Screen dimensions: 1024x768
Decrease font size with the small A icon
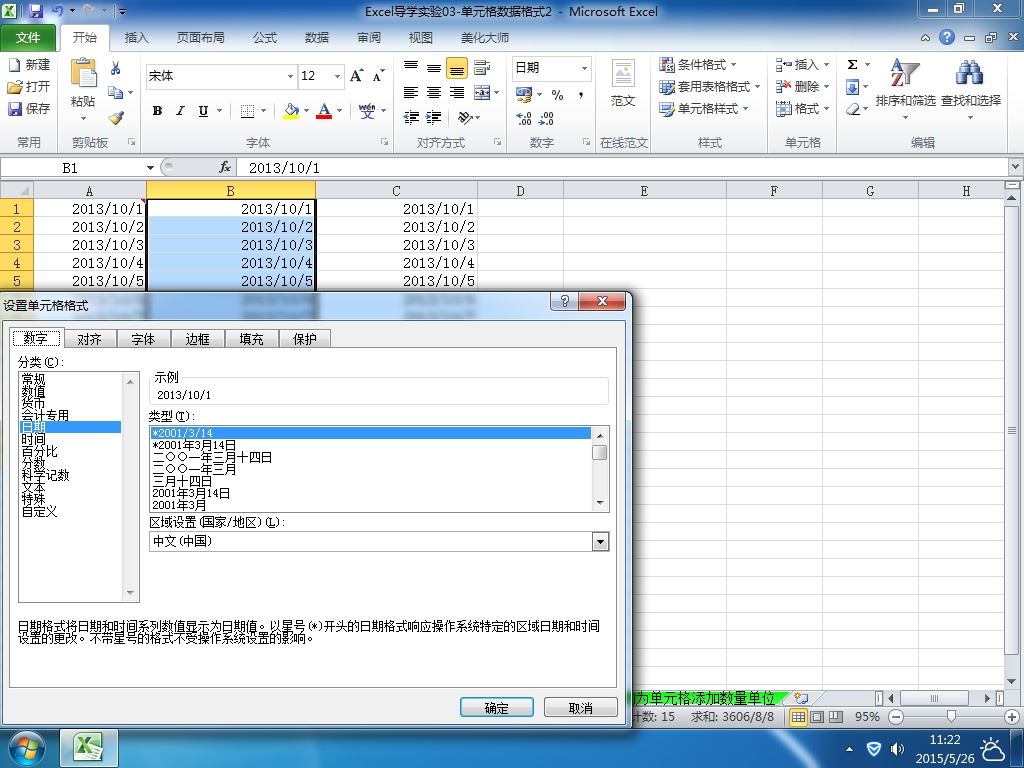tap(378, 76)
